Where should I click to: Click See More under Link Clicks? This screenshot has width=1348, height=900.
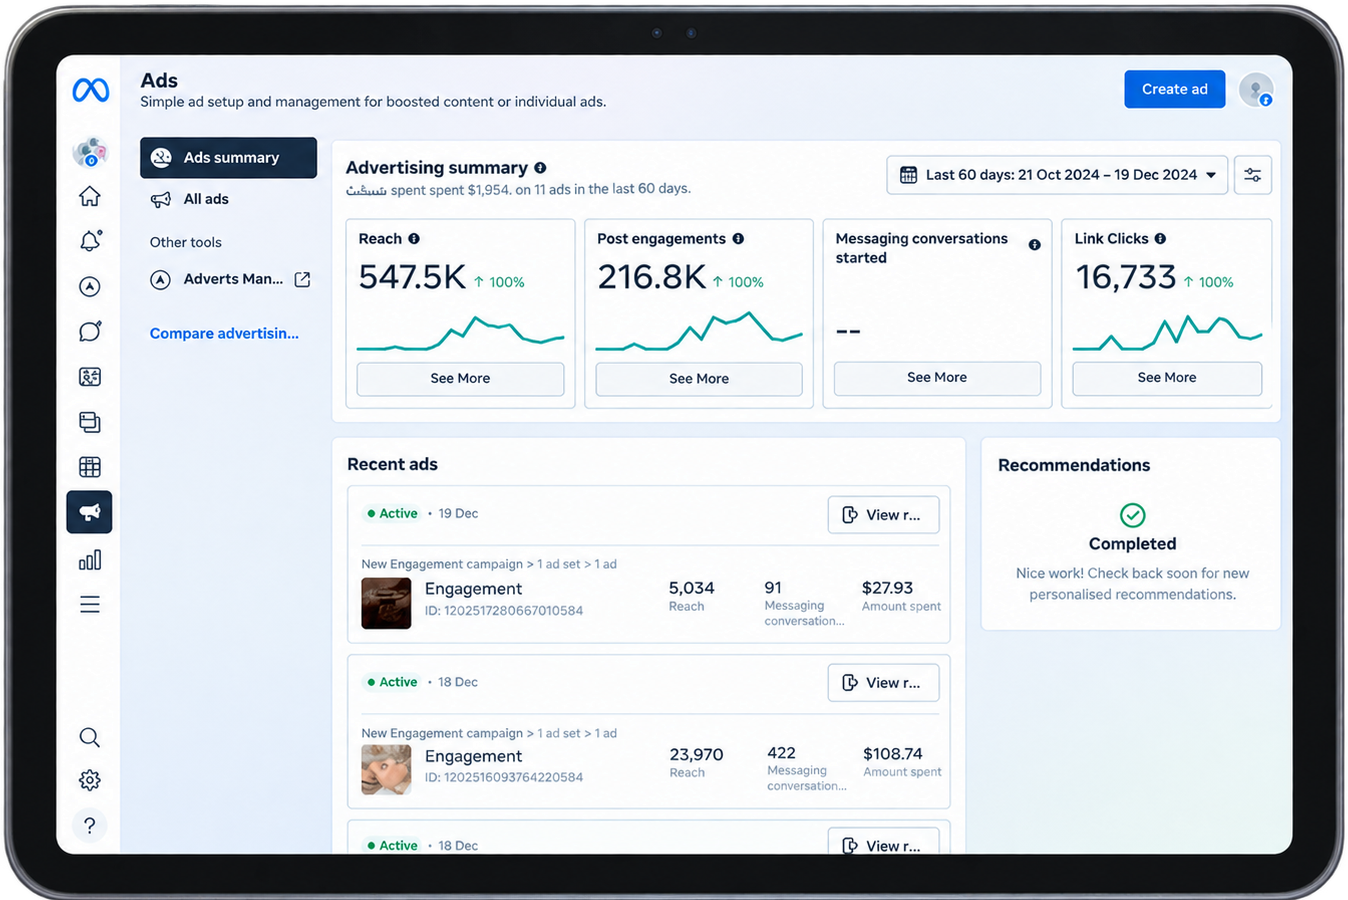[x=1167, y=378]
